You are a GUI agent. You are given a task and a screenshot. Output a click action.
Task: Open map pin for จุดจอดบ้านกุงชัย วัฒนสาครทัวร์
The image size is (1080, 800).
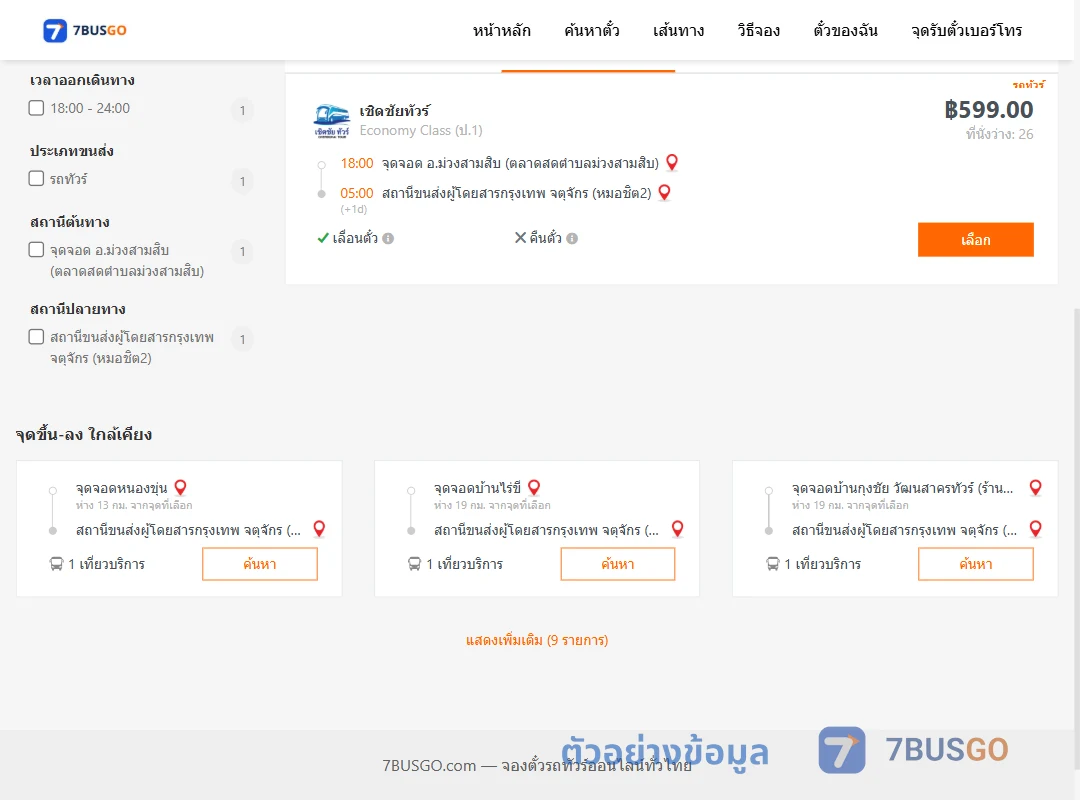[x=1035, y=488]
